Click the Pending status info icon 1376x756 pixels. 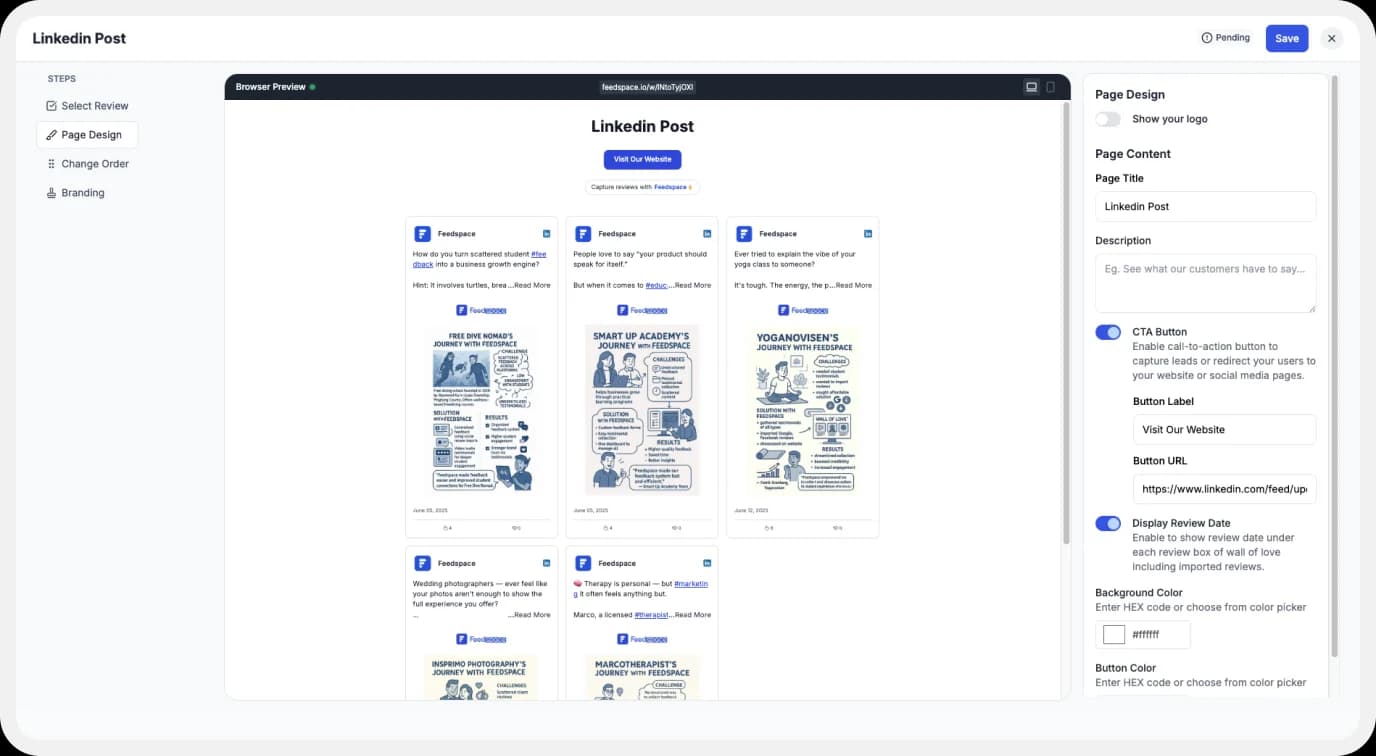tap(1206, 38)
